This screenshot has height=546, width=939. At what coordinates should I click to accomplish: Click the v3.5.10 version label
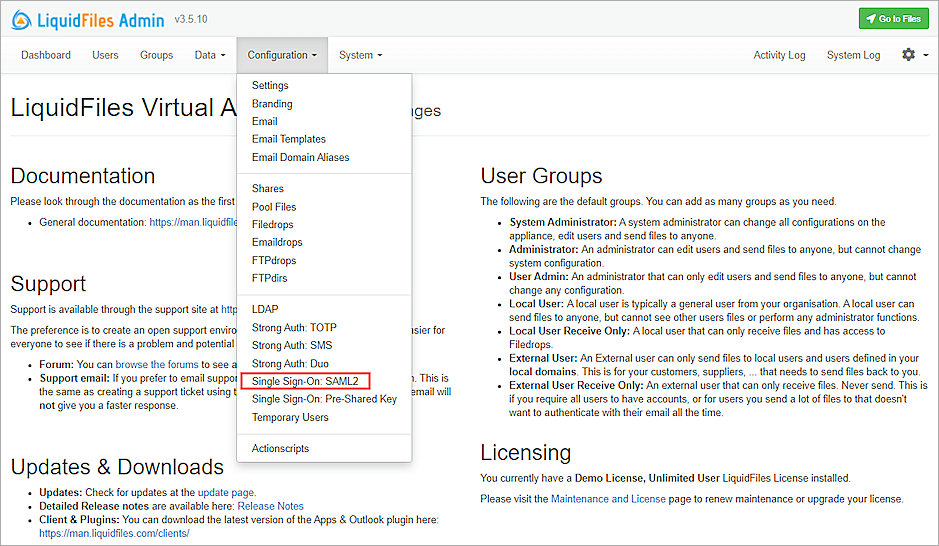click(191, 19)
